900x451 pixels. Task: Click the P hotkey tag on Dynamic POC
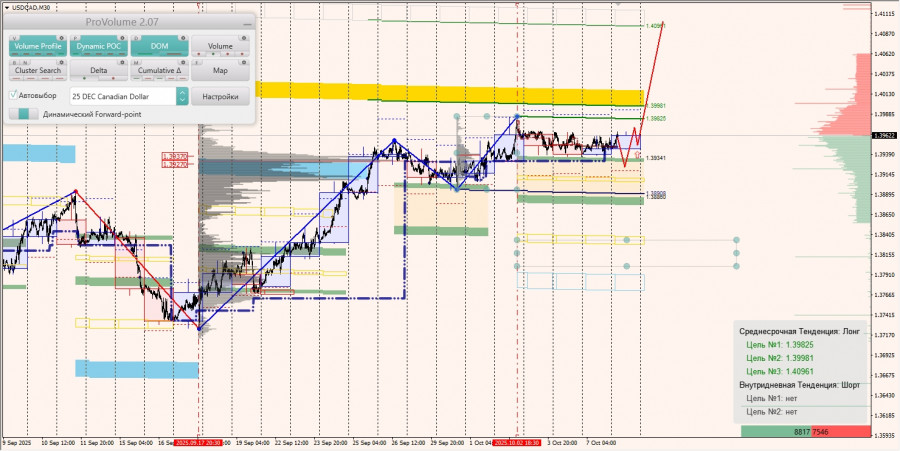pyautogui.click(x=75, y=38)
